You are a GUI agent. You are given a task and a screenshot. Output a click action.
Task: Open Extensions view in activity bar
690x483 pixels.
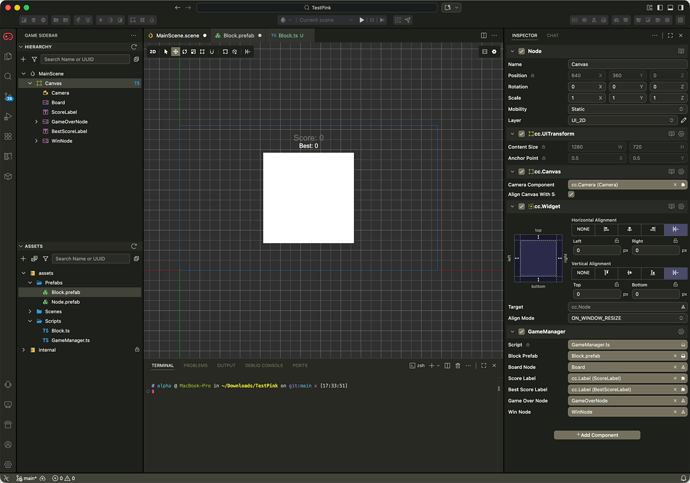click(x=8, y=136)
